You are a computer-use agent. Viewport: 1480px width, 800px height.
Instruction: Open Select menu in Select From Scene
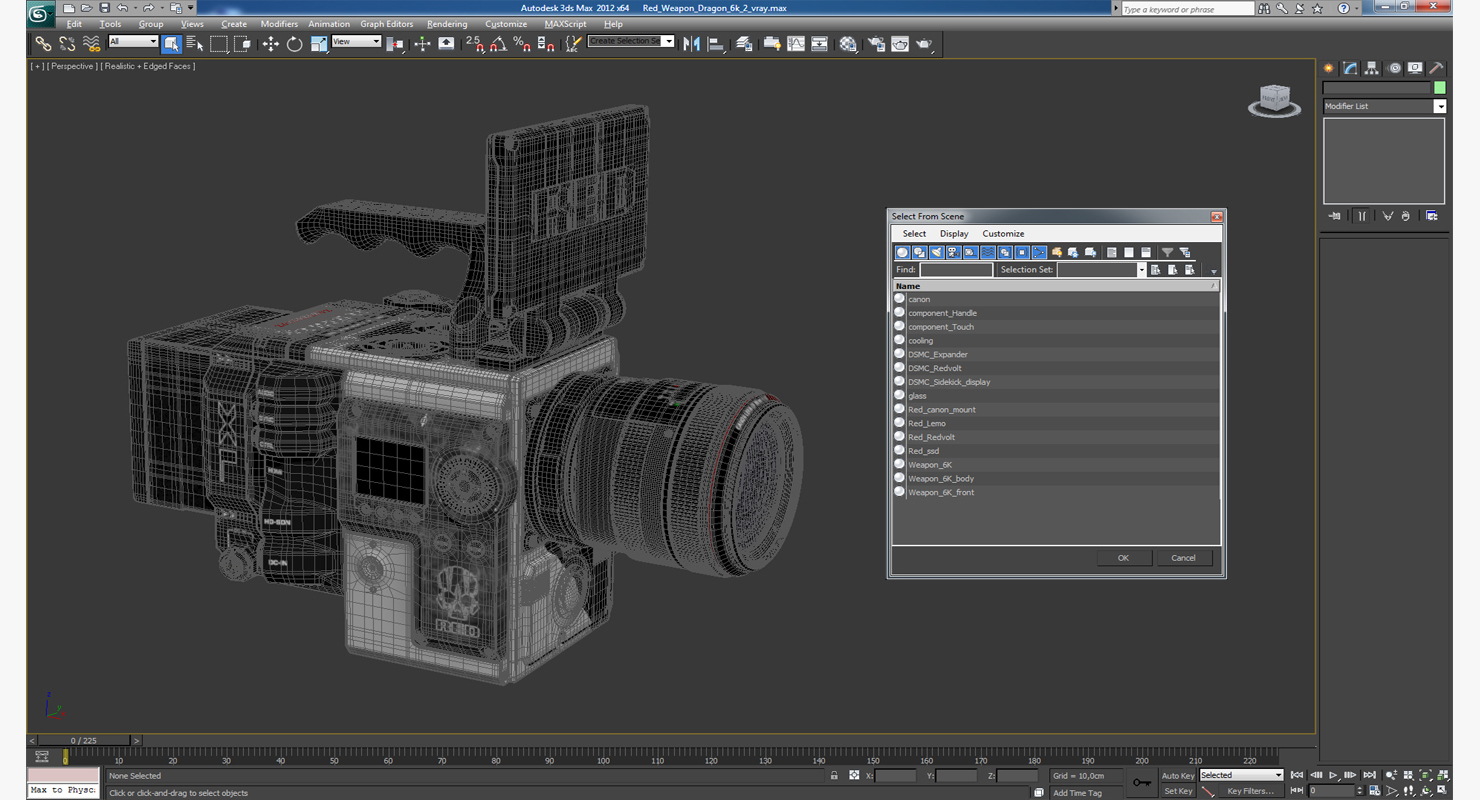pos(914,234)
